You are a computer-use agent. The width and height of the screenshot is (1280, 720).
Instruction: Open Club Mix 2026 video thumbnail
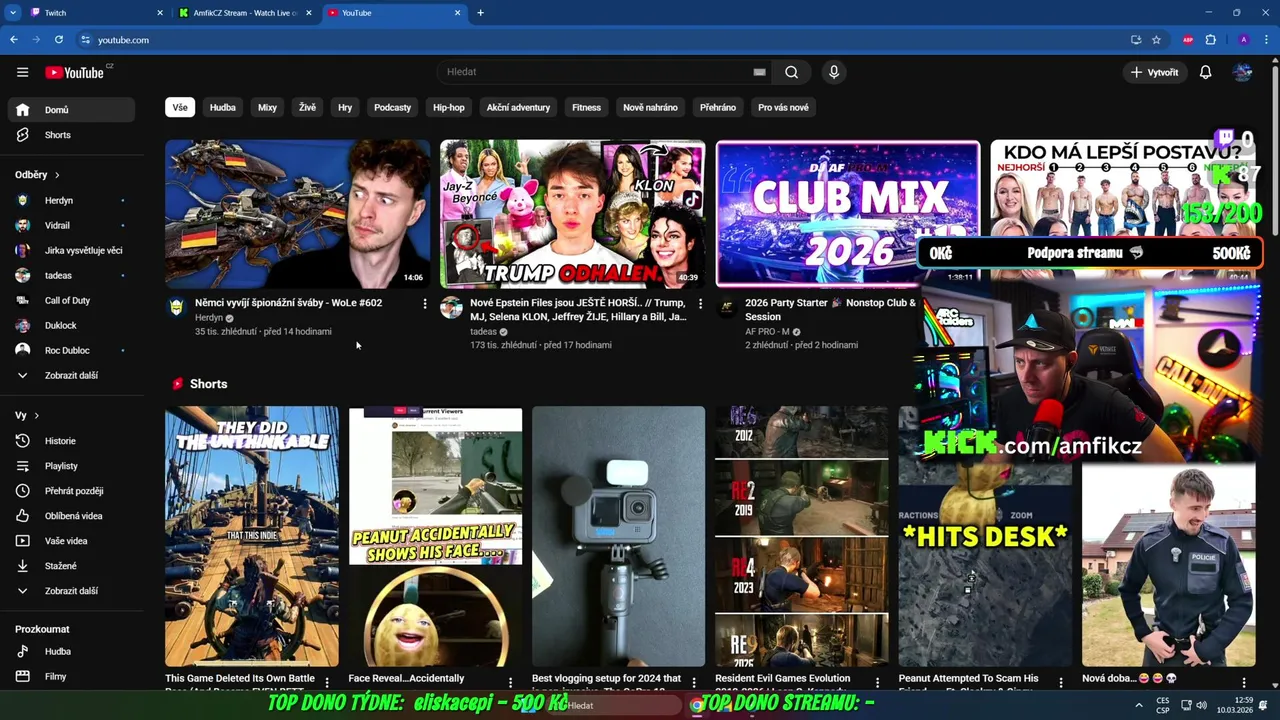coord(848,214)
